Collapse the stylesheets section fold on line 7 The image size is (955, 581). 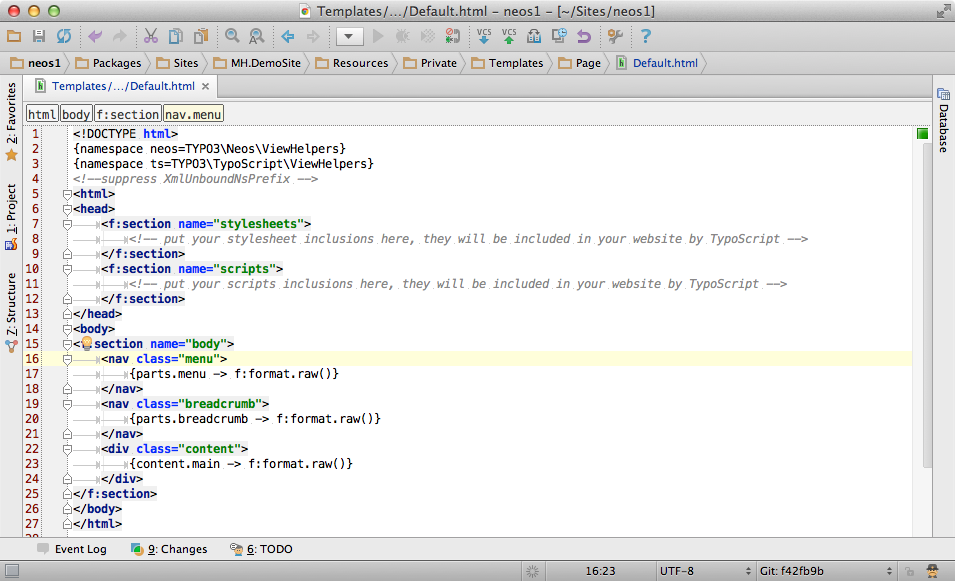pyautogui.click(x=68, y=225)
